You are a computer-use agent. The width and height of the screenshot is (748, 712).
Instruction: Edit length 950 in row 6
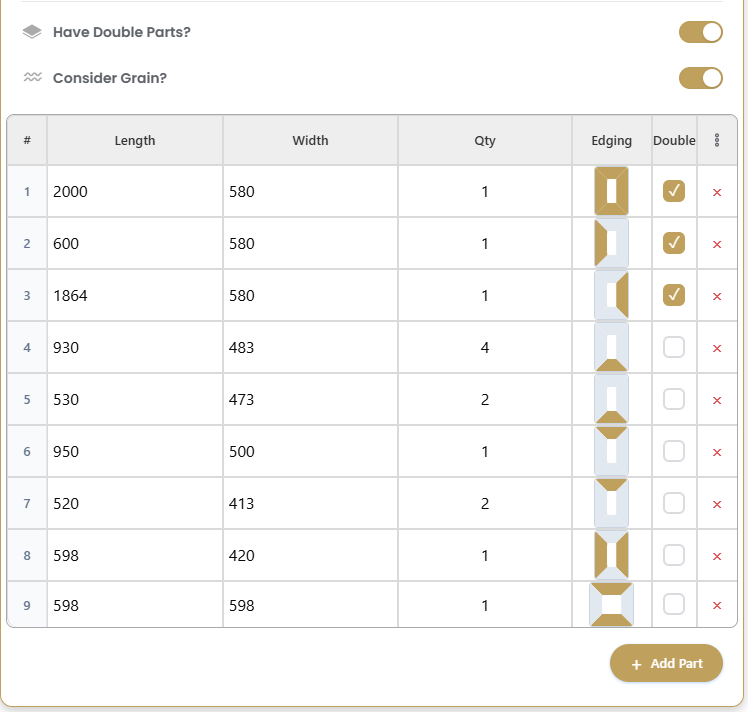[x=135, y=451]
